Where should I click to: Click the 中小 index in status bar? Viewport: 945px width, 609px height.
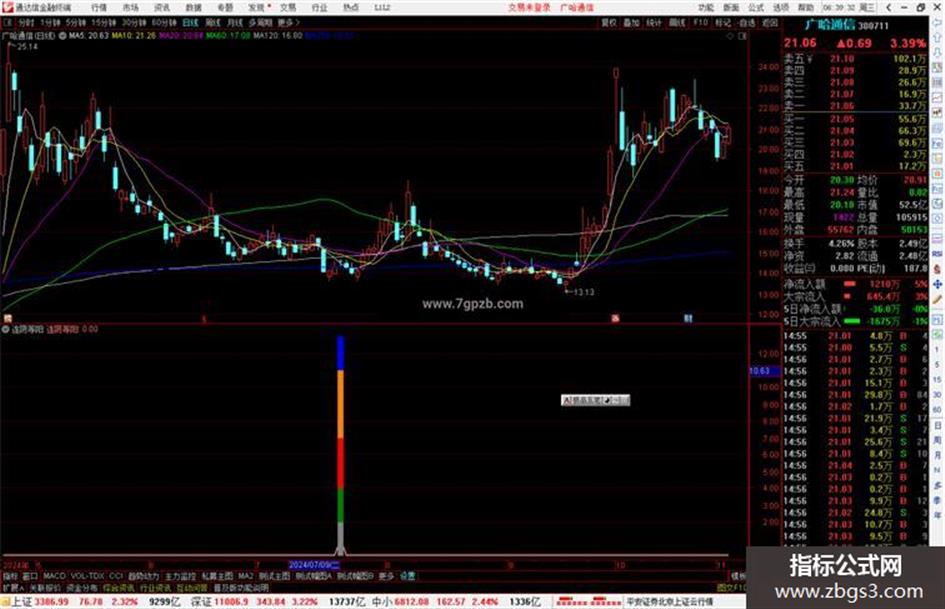coord(381,602)
